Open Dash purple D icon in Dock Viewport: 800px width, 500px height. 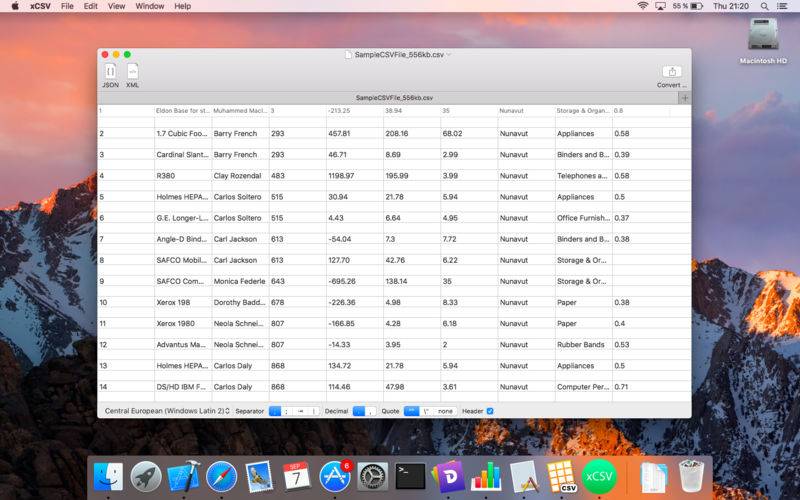click(x=448, y=477)
